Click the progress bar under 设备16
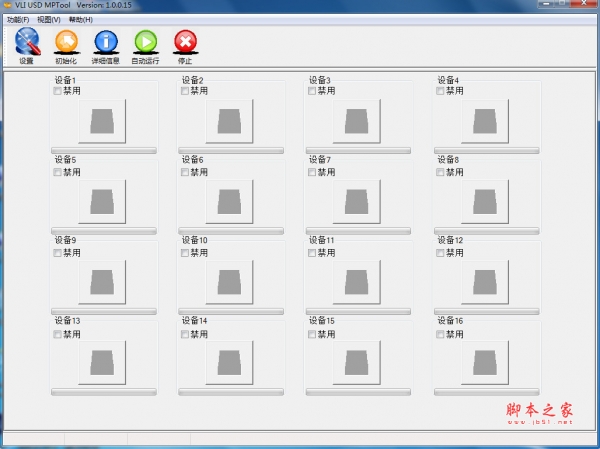 pyautogui.click(x=487, y=392)
